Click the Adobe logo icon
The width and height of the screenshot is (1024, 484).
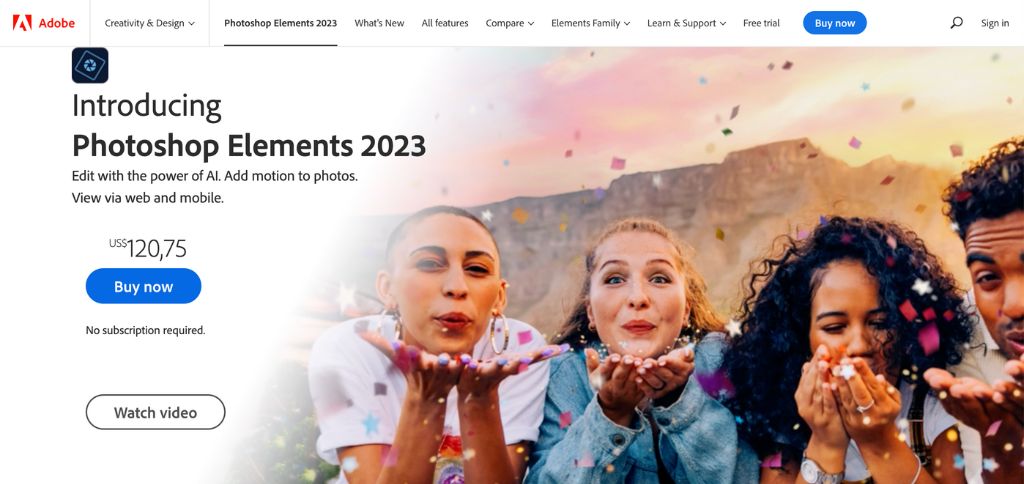pos(22,23)
